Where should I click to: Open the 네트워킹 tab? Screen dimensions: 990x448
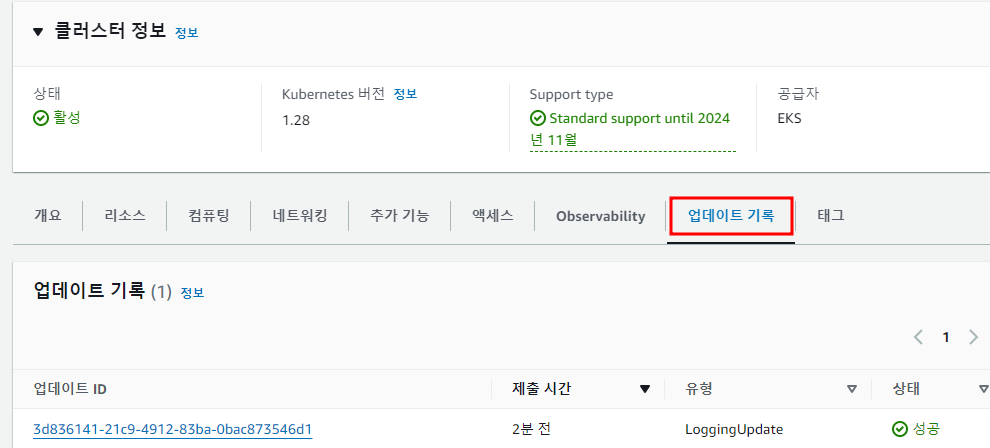click(x=300, y=216)
